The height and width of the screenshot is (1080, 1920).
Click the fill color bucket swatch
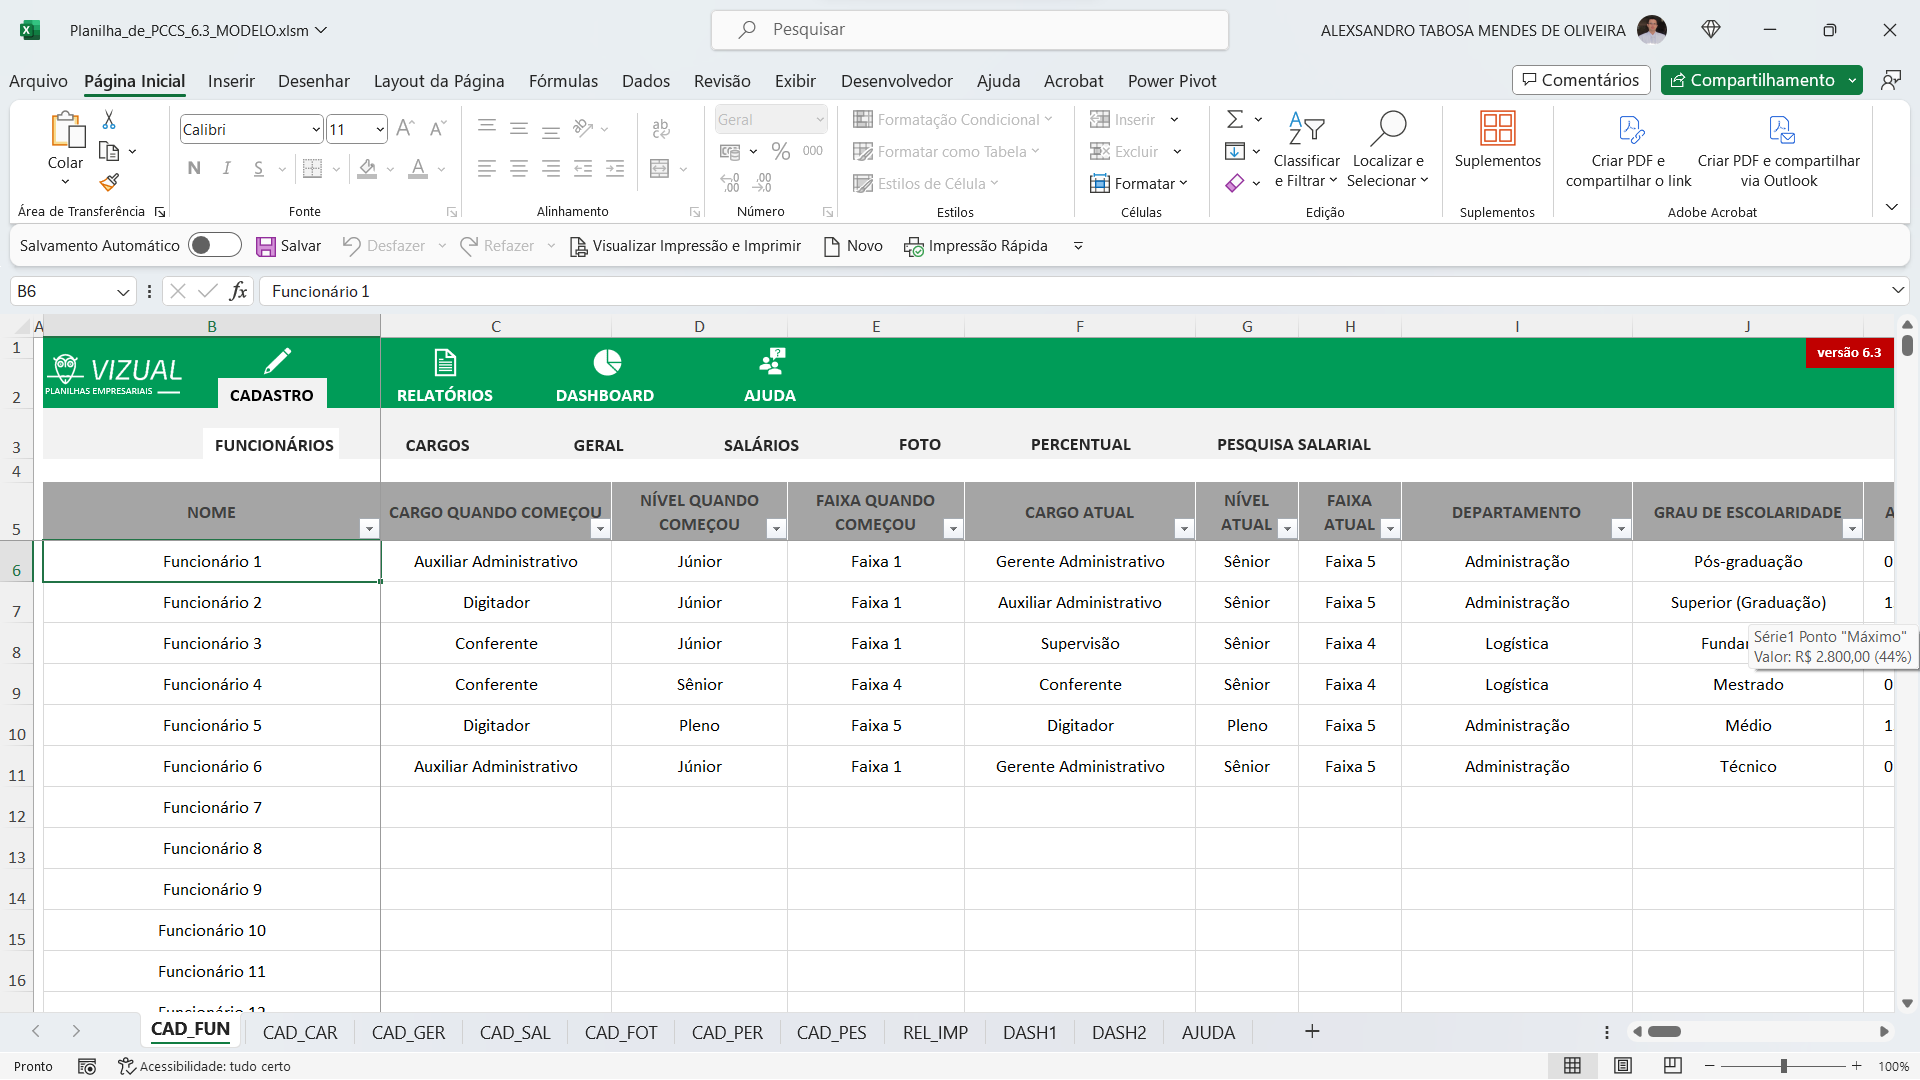[x=367, y=168]
